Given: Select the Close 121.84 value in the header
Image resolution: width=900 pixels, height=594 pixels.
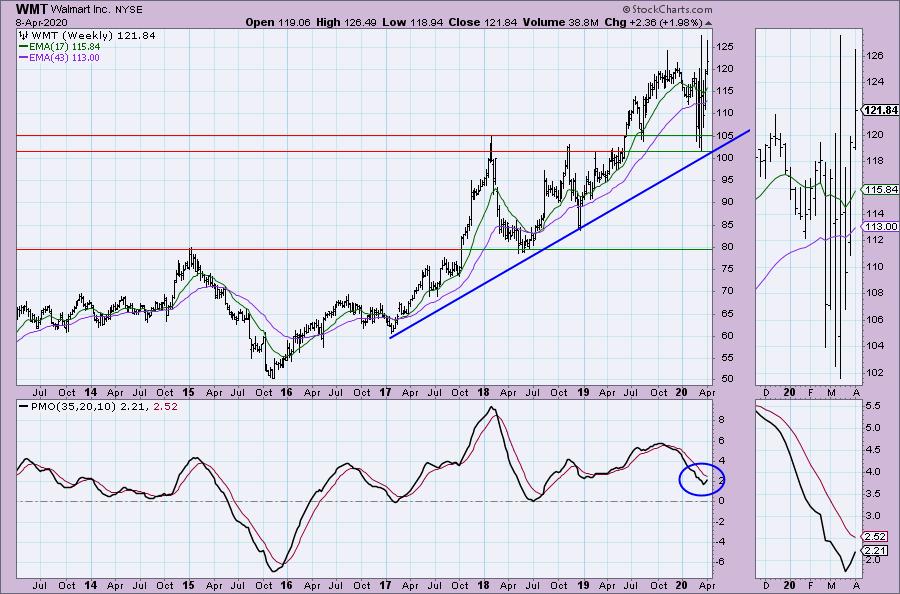Looking at the screenshot, I should tap(483, 22).
